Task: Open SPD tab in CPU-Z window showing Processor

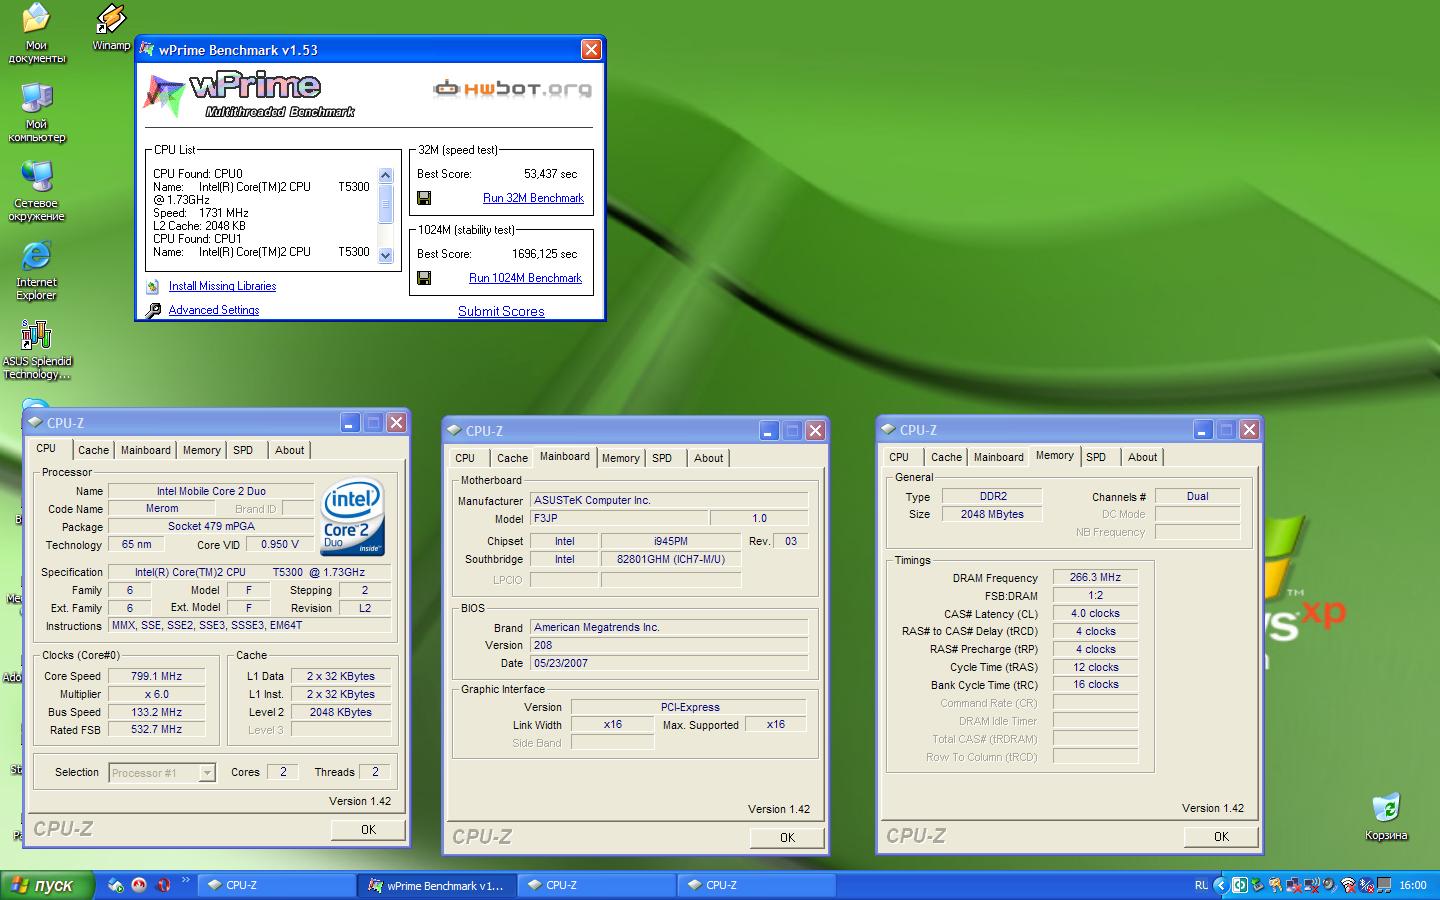Action: tap(243, 450)
